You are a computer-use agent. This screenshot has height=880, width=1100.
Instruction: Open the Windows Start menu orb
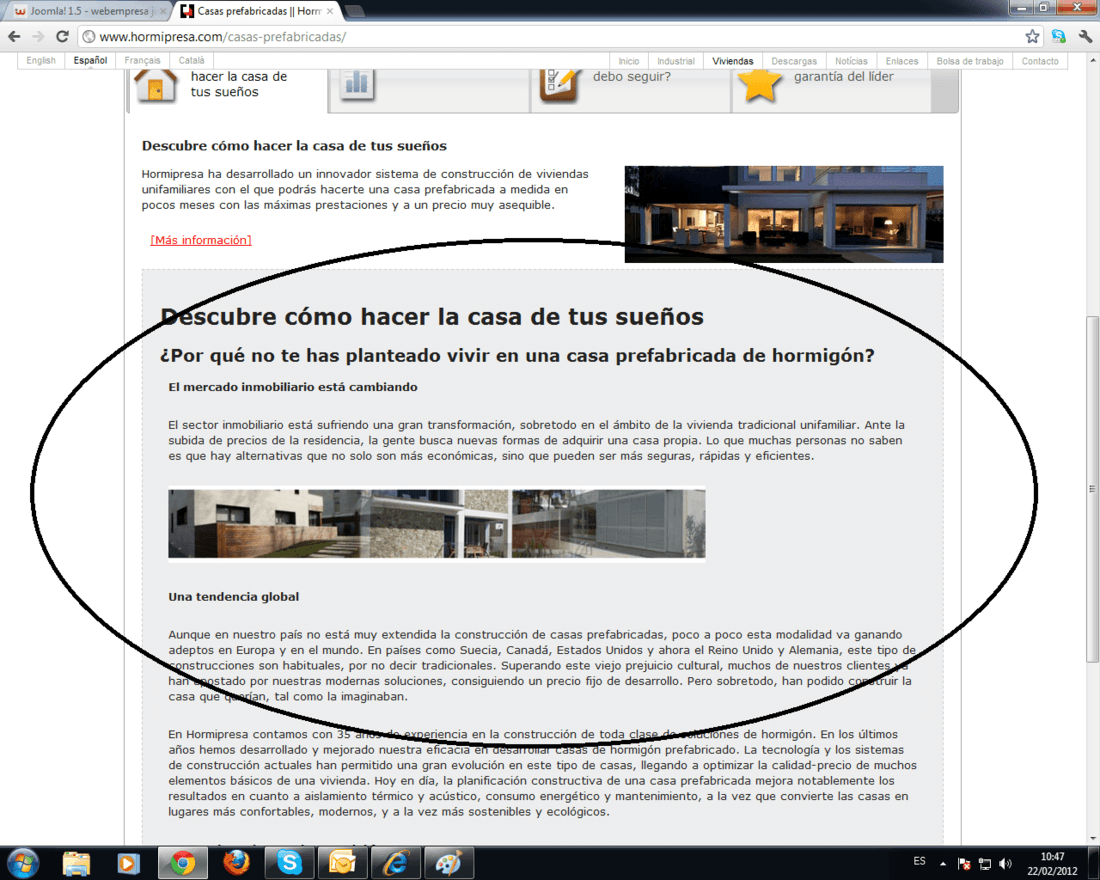[x=22, y=862]
